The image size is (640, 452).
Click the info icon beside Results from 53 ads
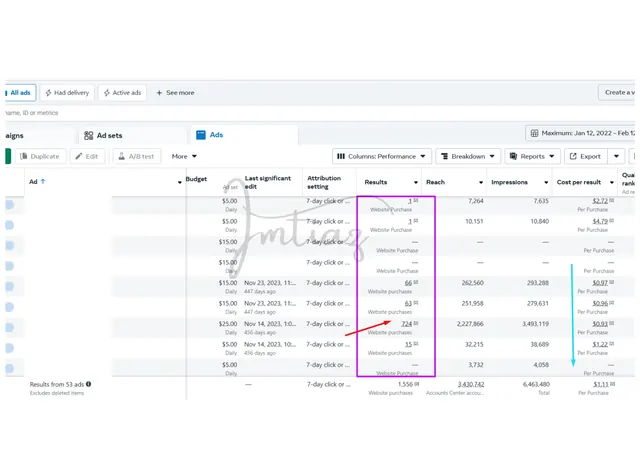[89, 384]
